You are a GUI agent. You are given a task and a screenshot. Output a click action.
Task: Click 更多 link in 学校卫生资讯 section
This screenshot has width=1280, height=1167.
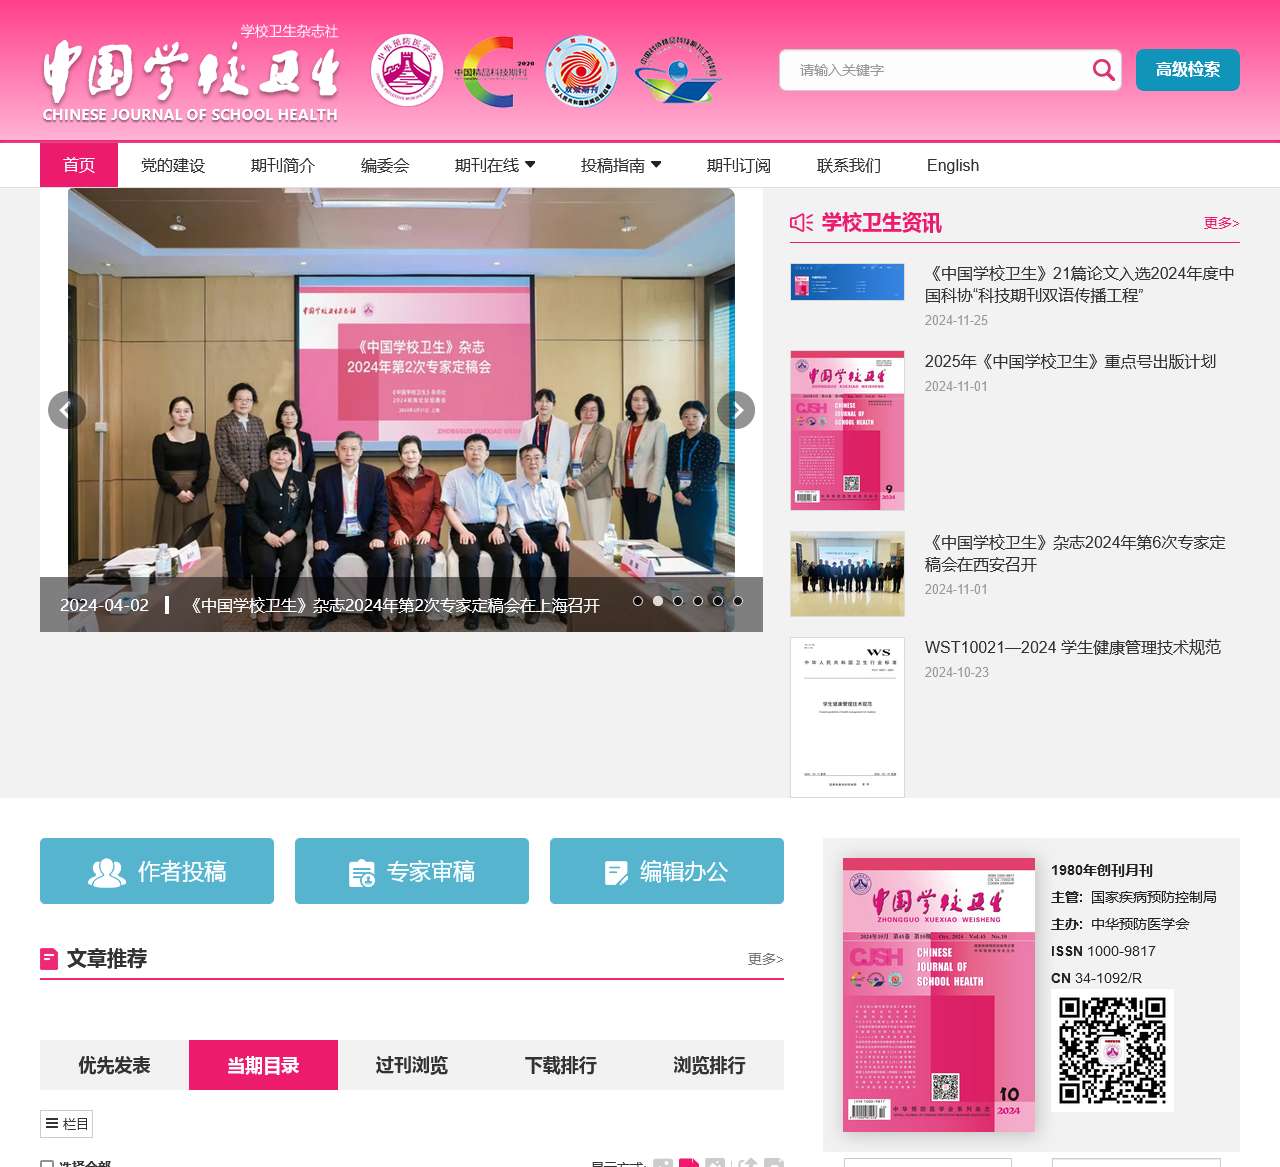click(x=1221, y=223)
